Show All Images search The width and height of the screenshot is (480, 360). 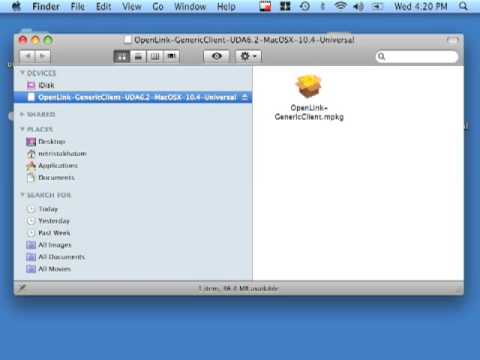(49, 245)
